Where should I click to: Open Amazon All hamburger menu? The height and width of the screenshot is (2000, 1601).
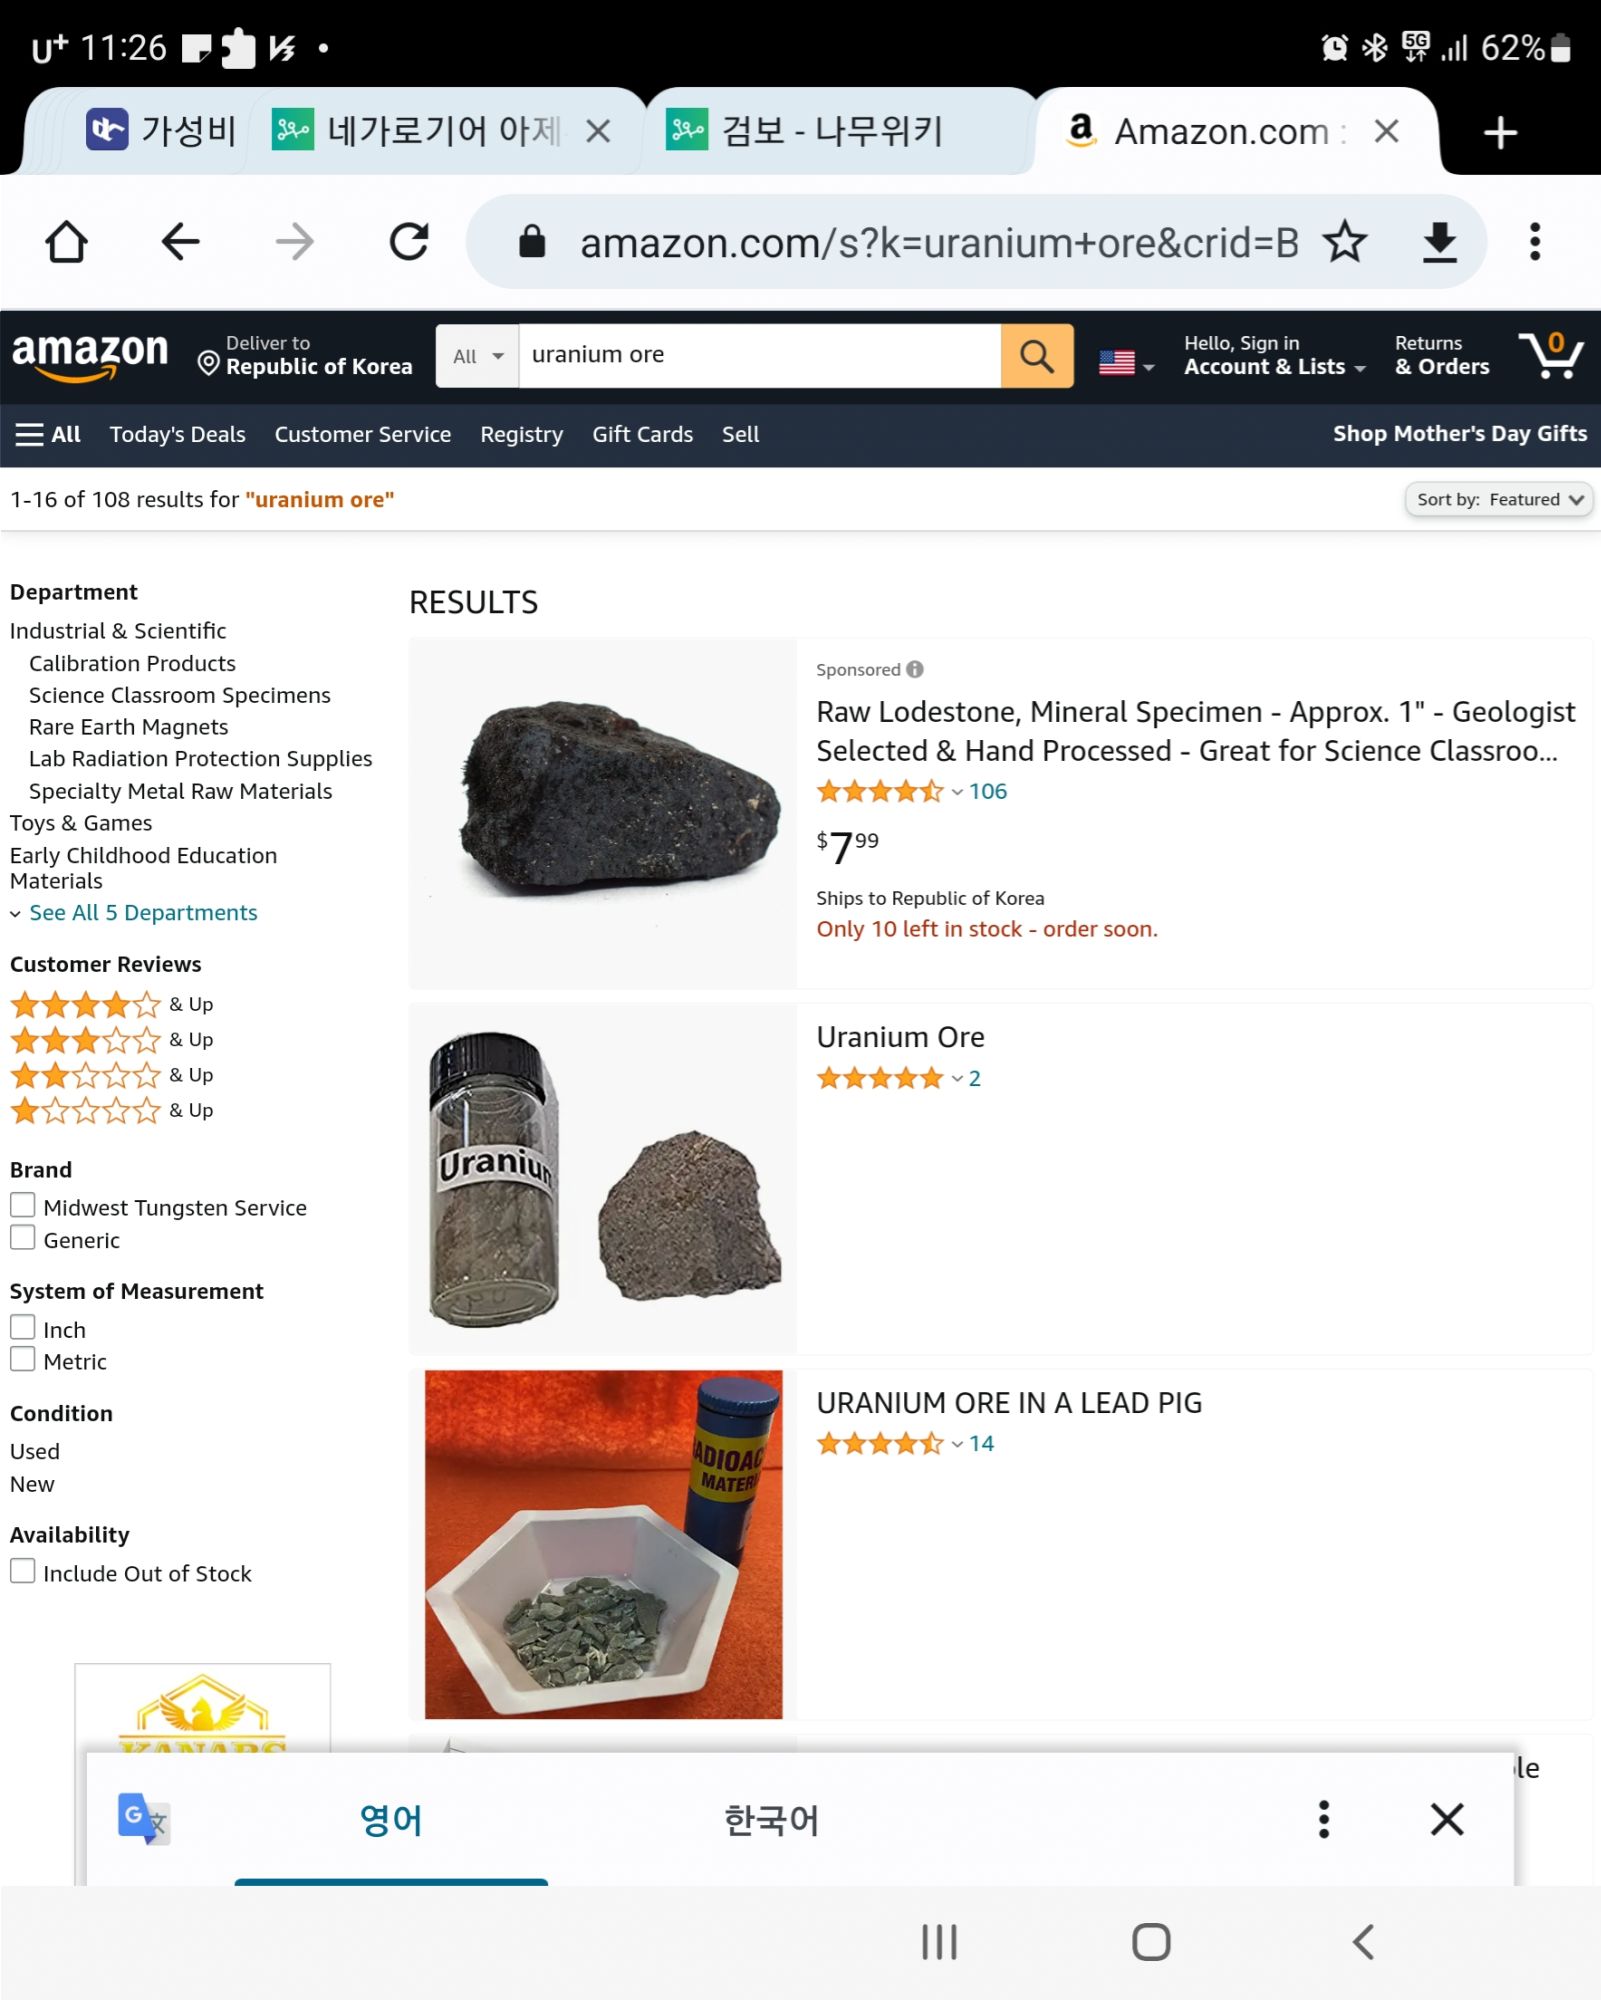[x=48, y=434]
